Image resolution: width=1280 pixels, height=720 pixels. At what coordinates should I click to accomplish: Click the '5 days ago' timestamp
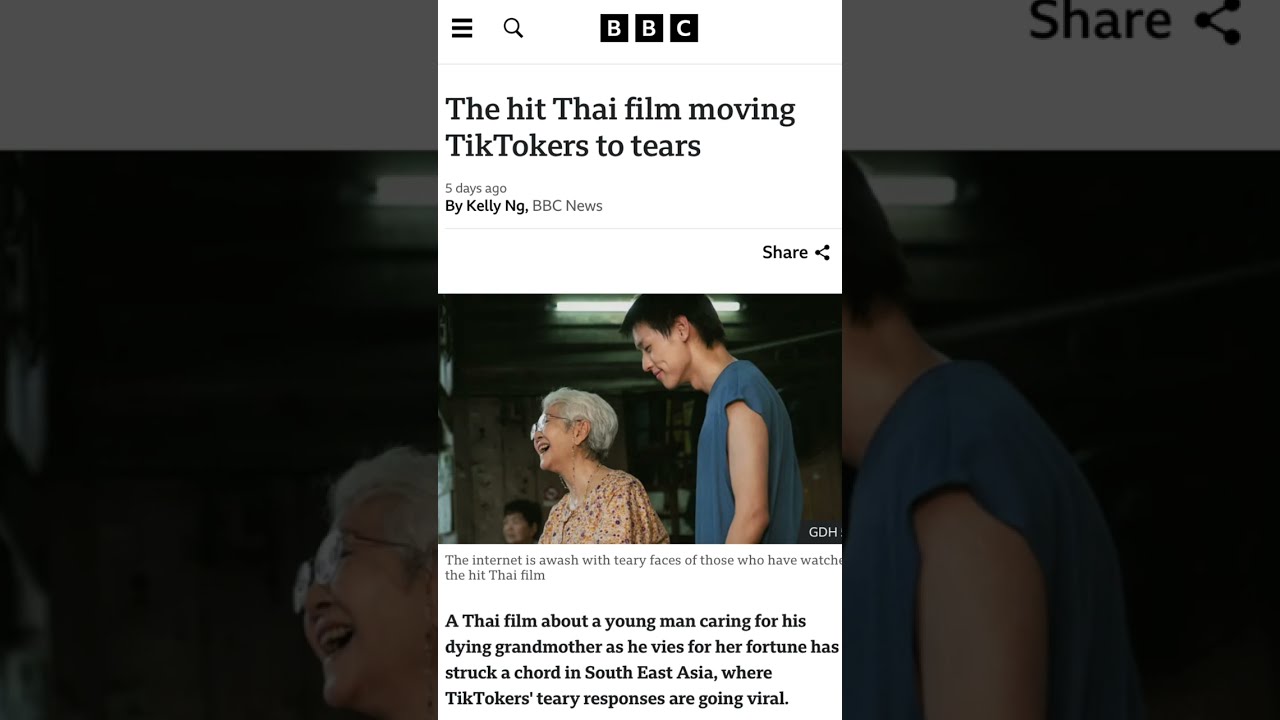pyautogui.click(x=476, y=188)
